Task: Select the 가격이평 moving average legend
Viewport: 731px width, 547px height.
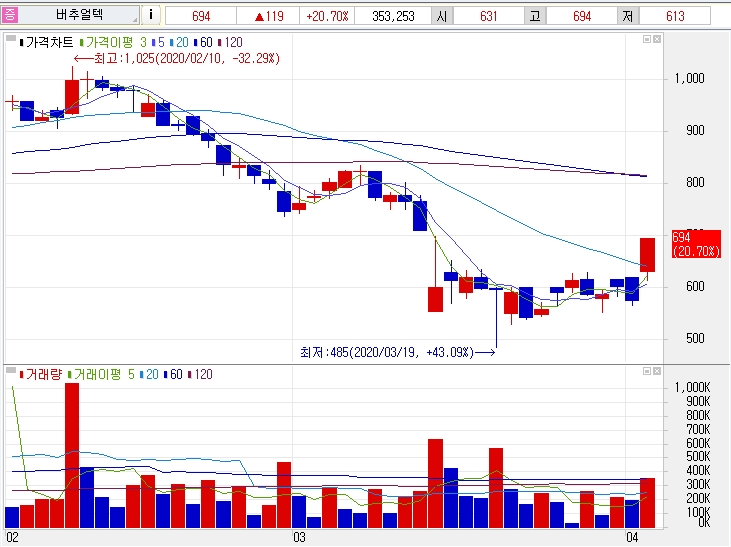Action: [x=107, y=42]
